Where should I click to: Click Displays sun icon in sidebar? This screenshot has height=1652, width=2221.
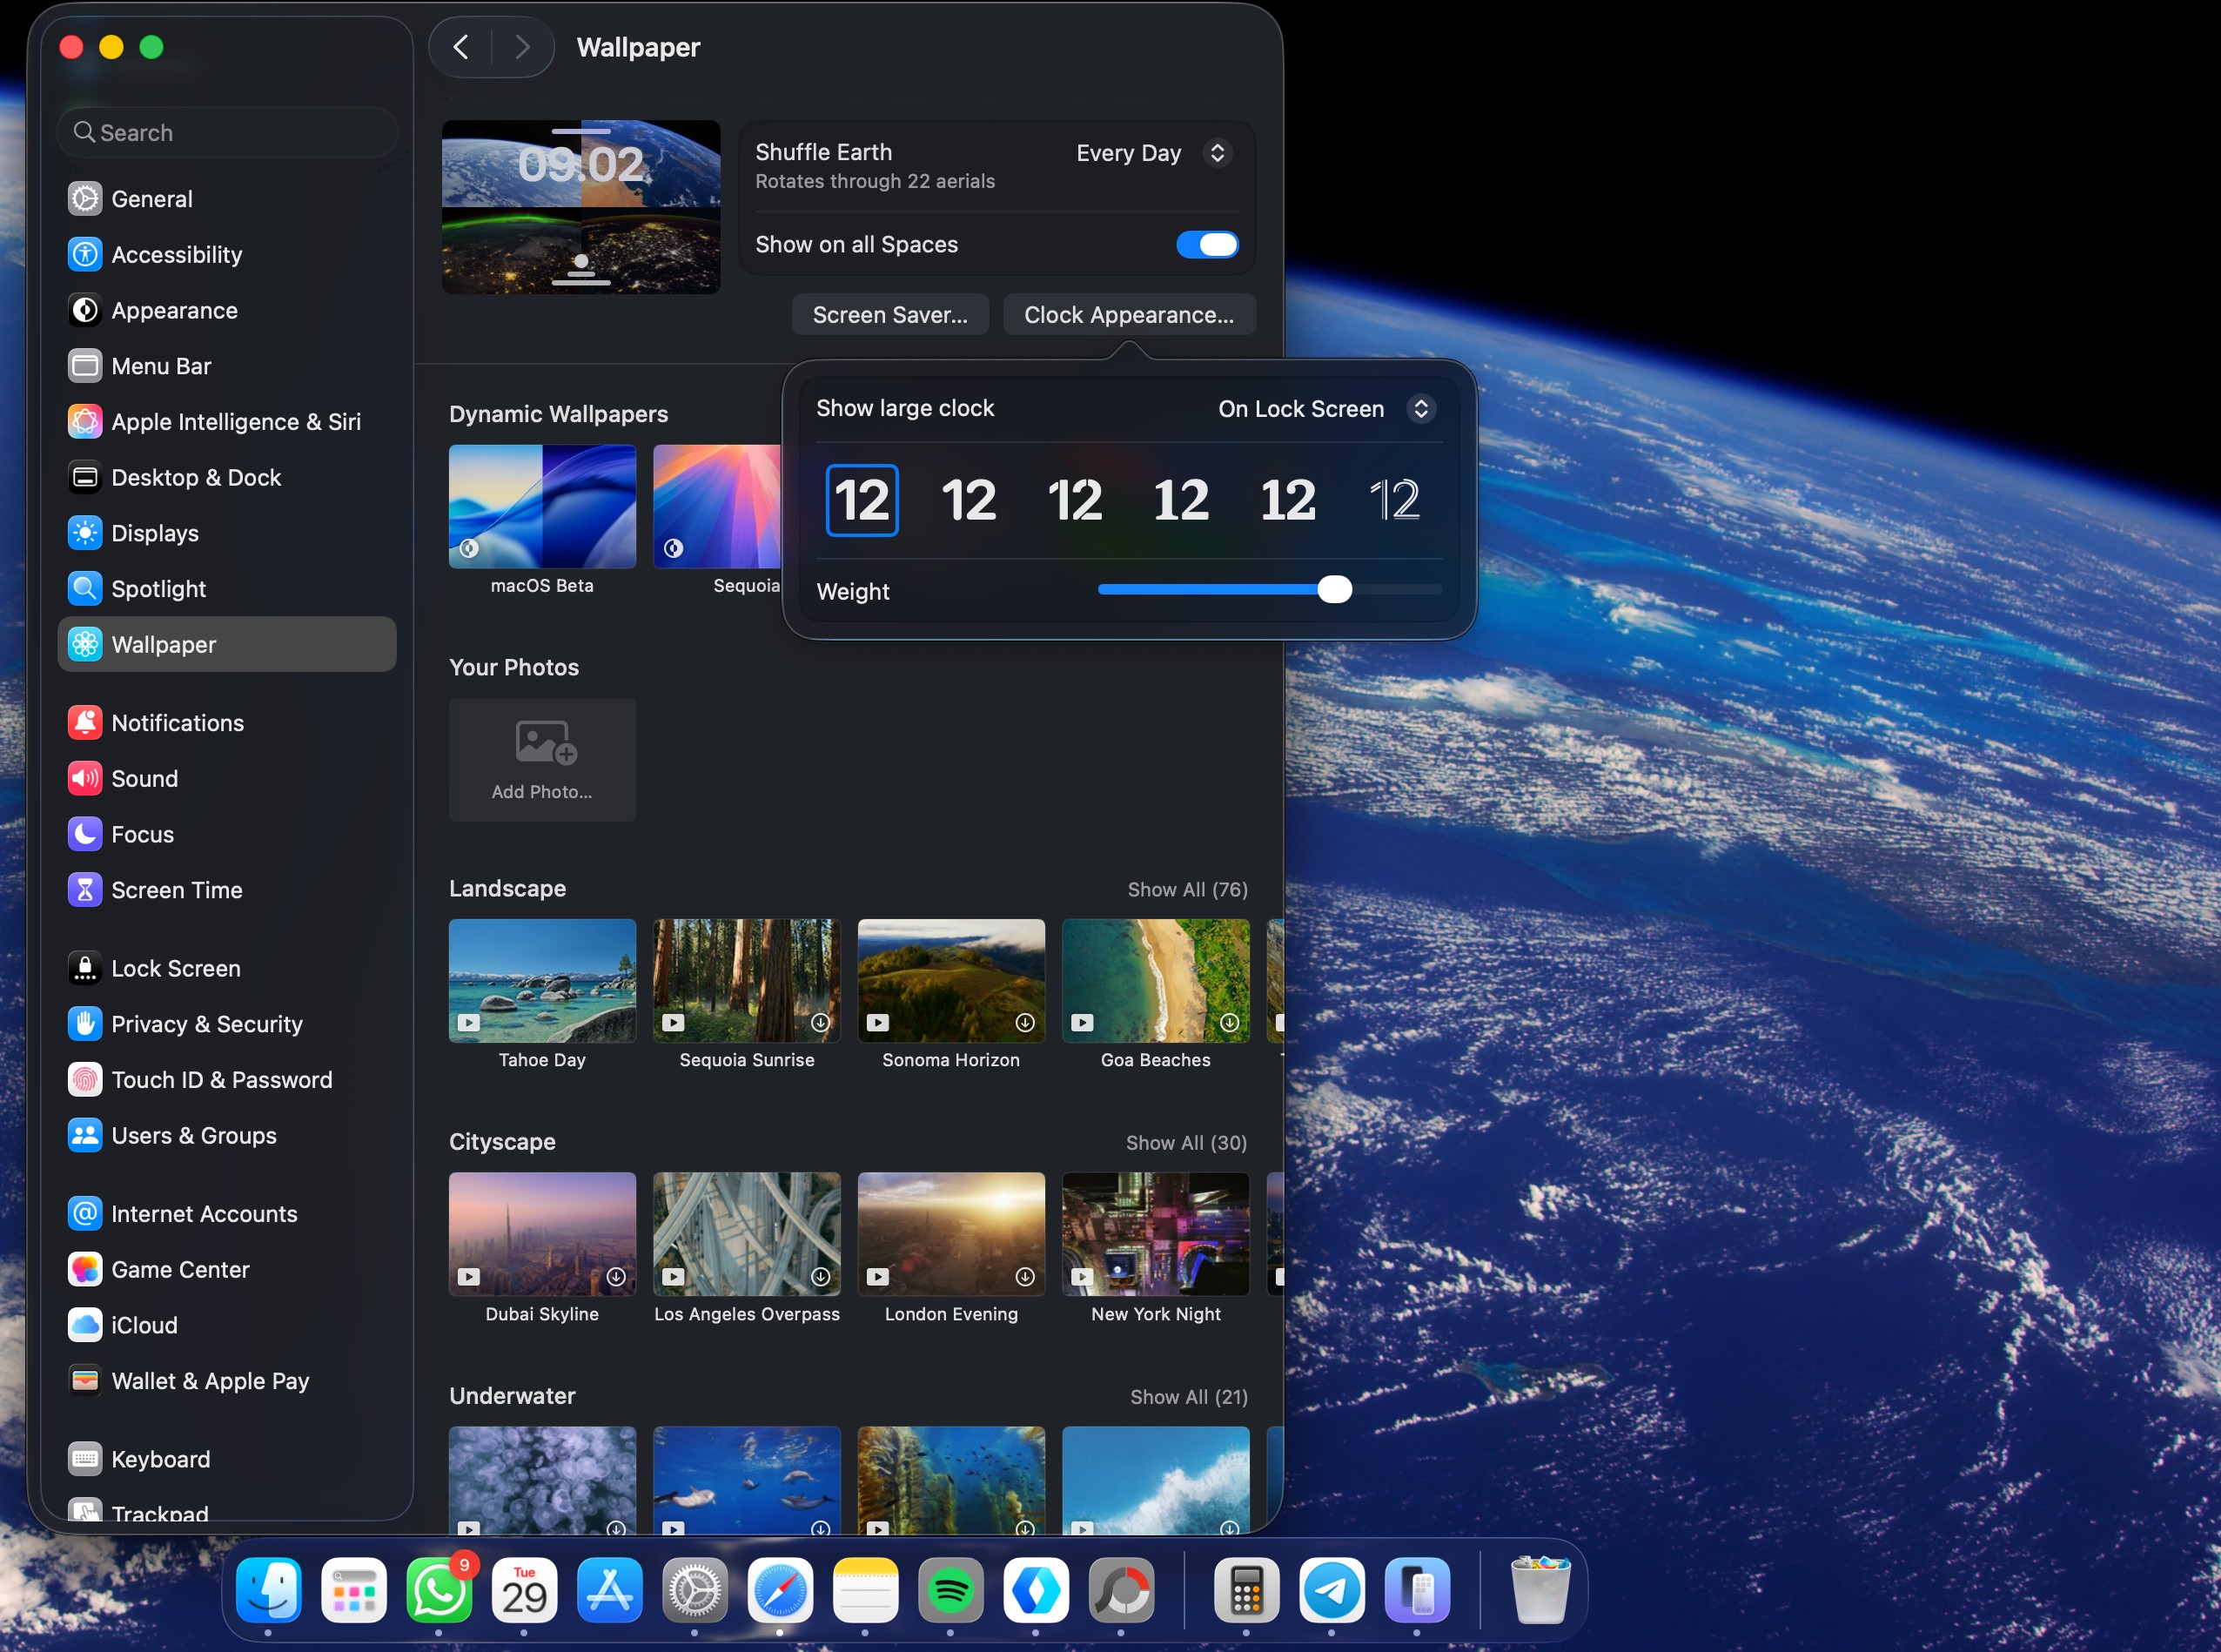pos(85,533)
